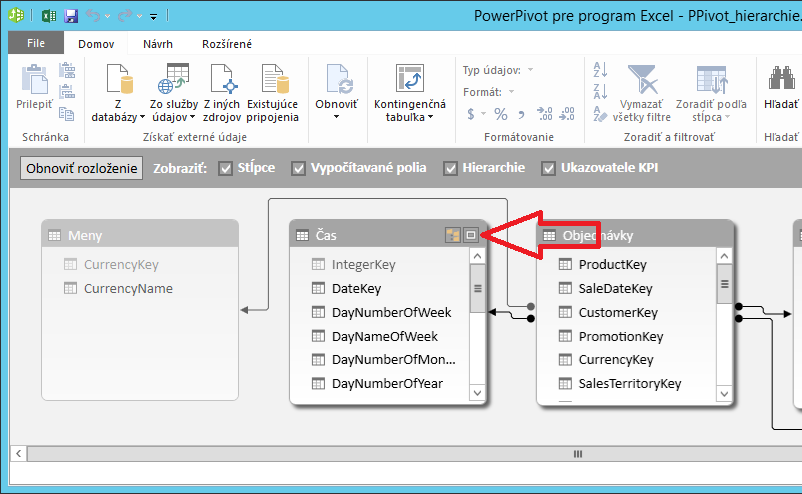Expand the Zoradiť podľa stĺpca dropdown arrow
The width and height of the screenshot is (802, 494).
(x=727, y=117)
